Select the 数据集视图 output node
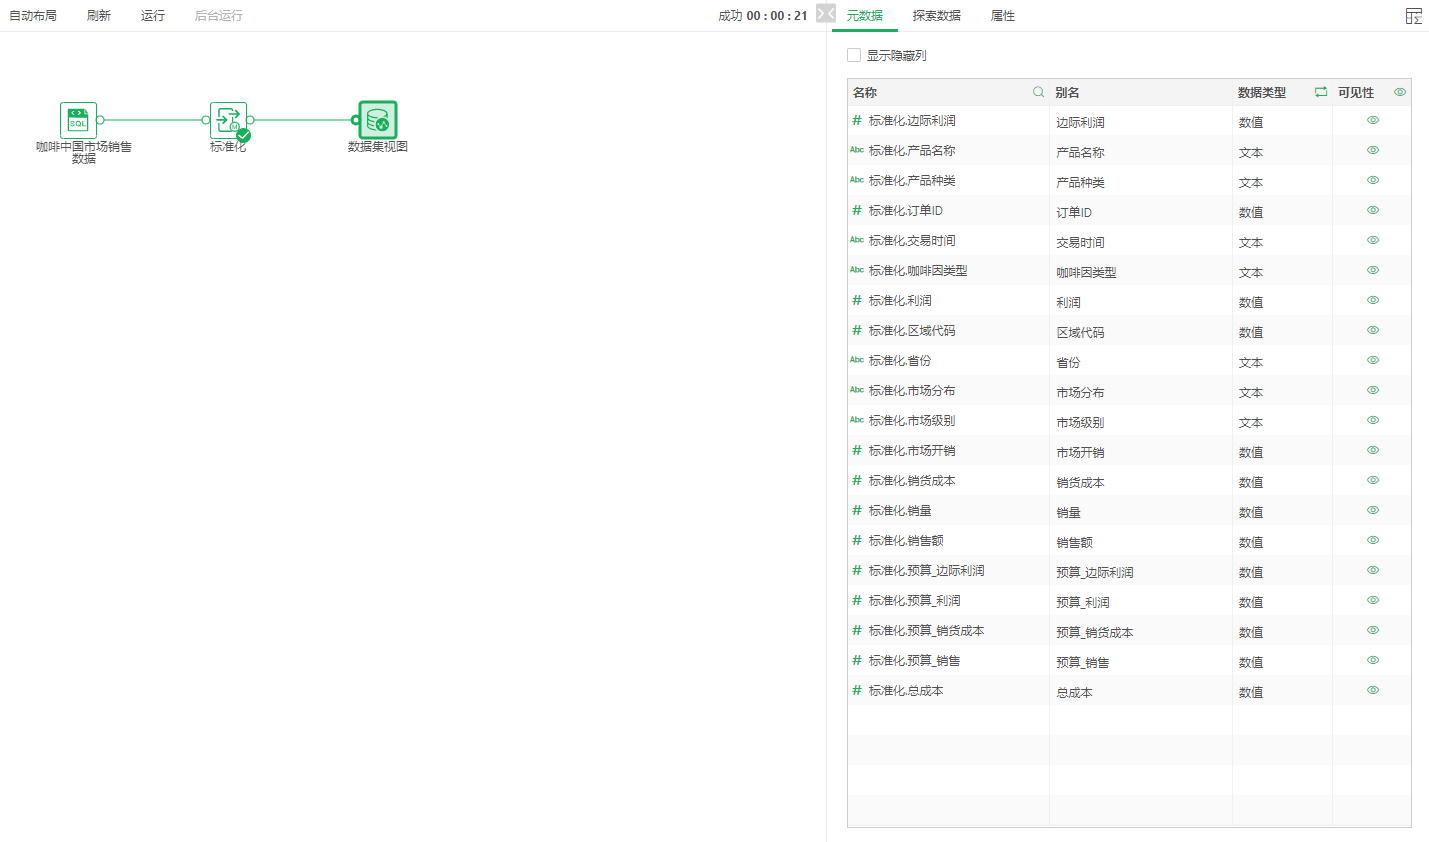 coord(378,120)
